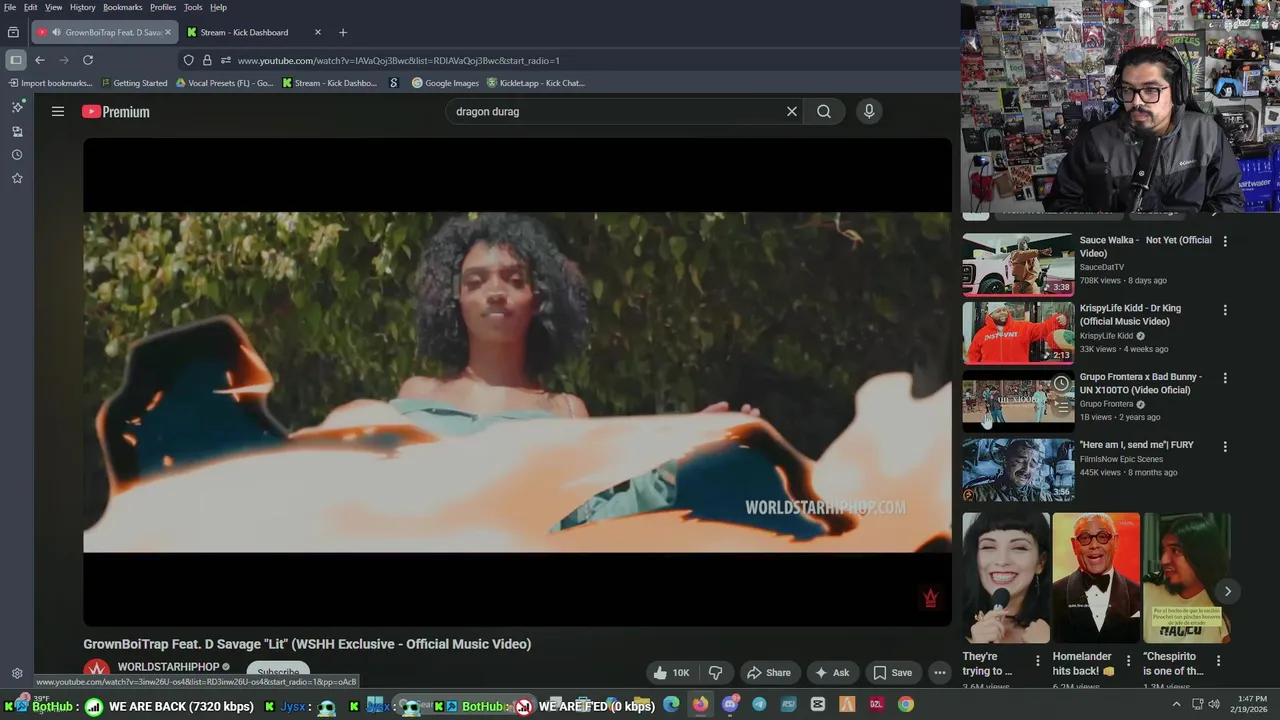Viewport: 1280px width, 720px height.
Task: Play the KrispyLife Kidd - Dr King thumbnail
Action: (x=1018, y=333)
